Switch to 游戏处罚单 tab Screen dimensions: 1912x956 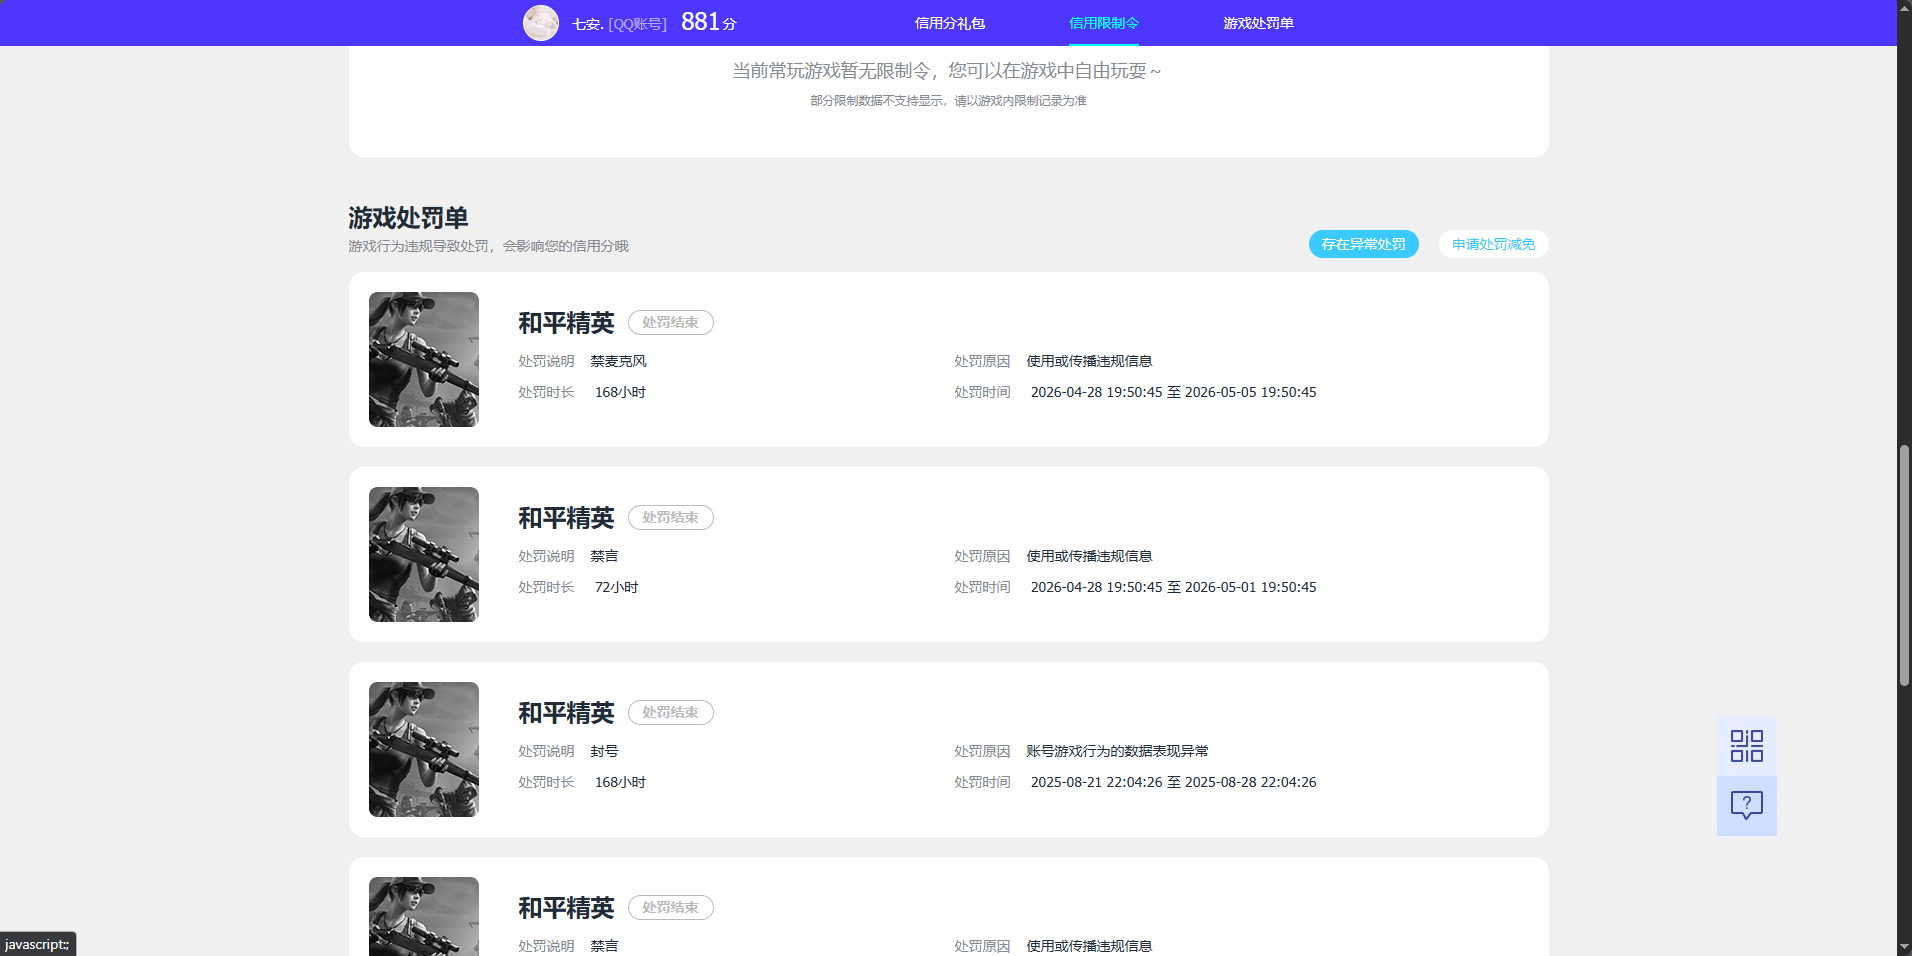(x=1258, y=23)
